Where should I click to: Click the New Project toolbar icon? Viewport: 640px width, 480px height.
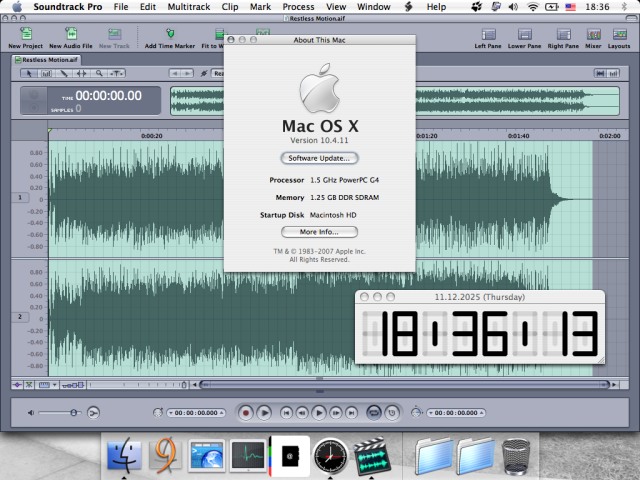[25, 36]
